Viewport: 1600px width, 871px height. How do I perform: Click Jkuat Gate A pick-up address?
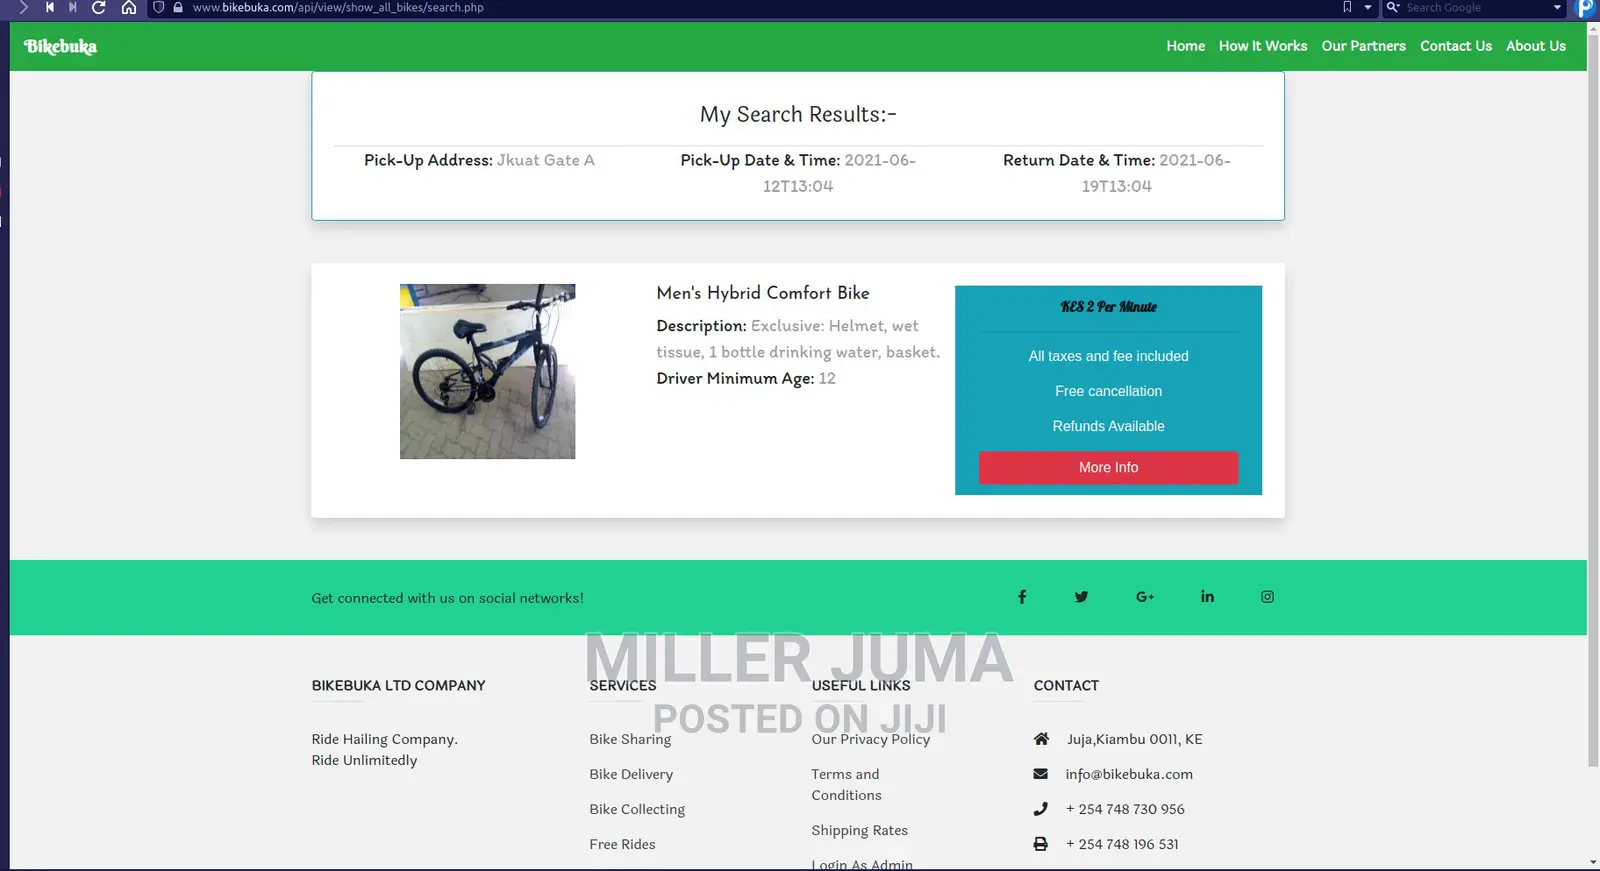[x=546, y=160]
